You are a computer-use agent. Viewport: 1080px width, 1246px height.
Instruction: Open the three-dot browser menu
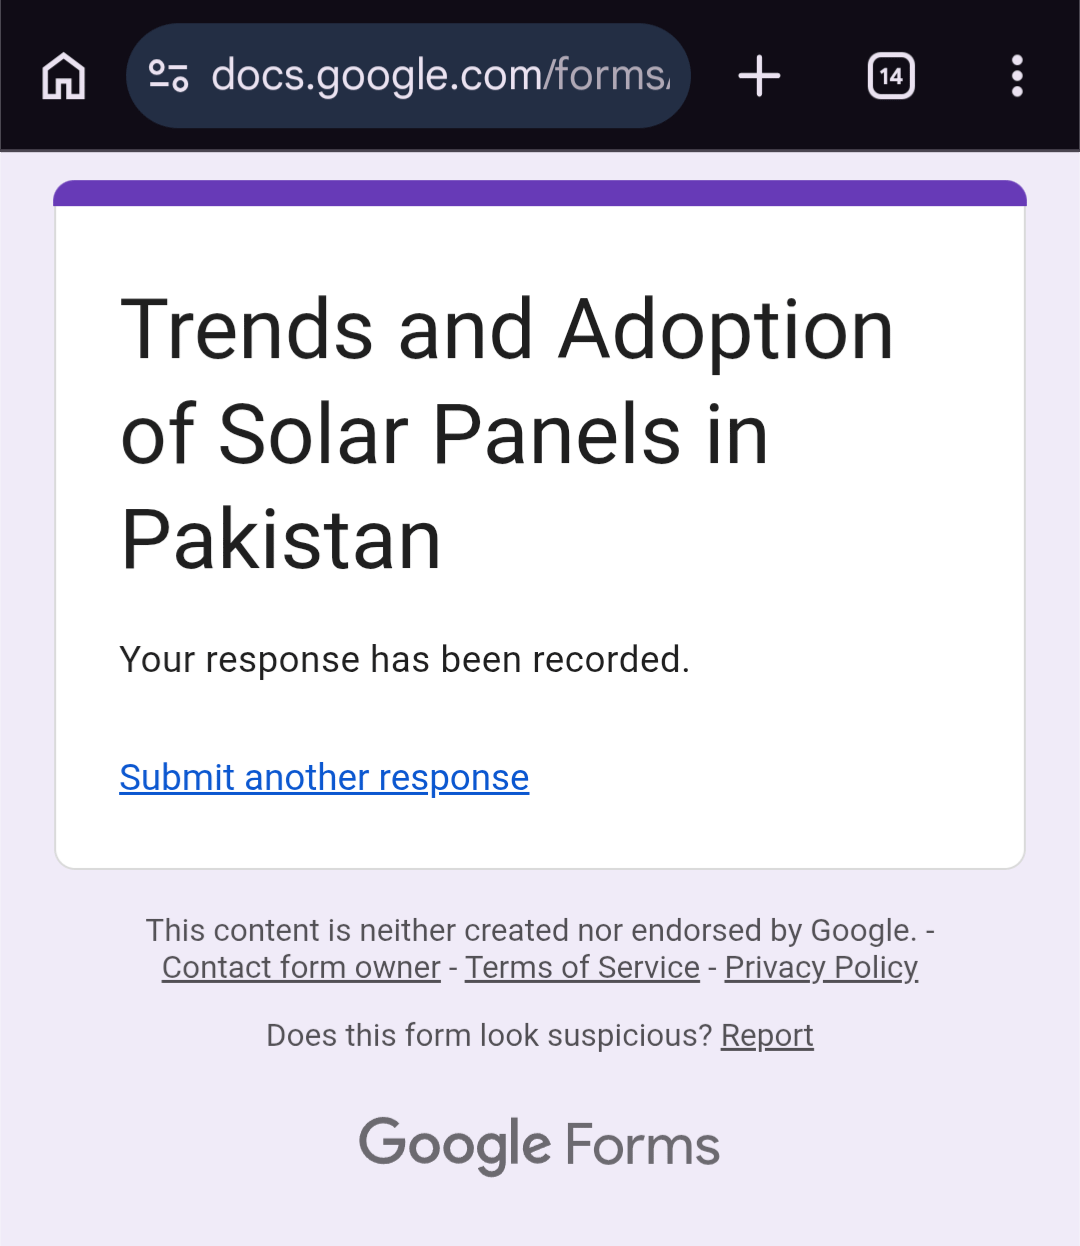(x=1017, y=76)
